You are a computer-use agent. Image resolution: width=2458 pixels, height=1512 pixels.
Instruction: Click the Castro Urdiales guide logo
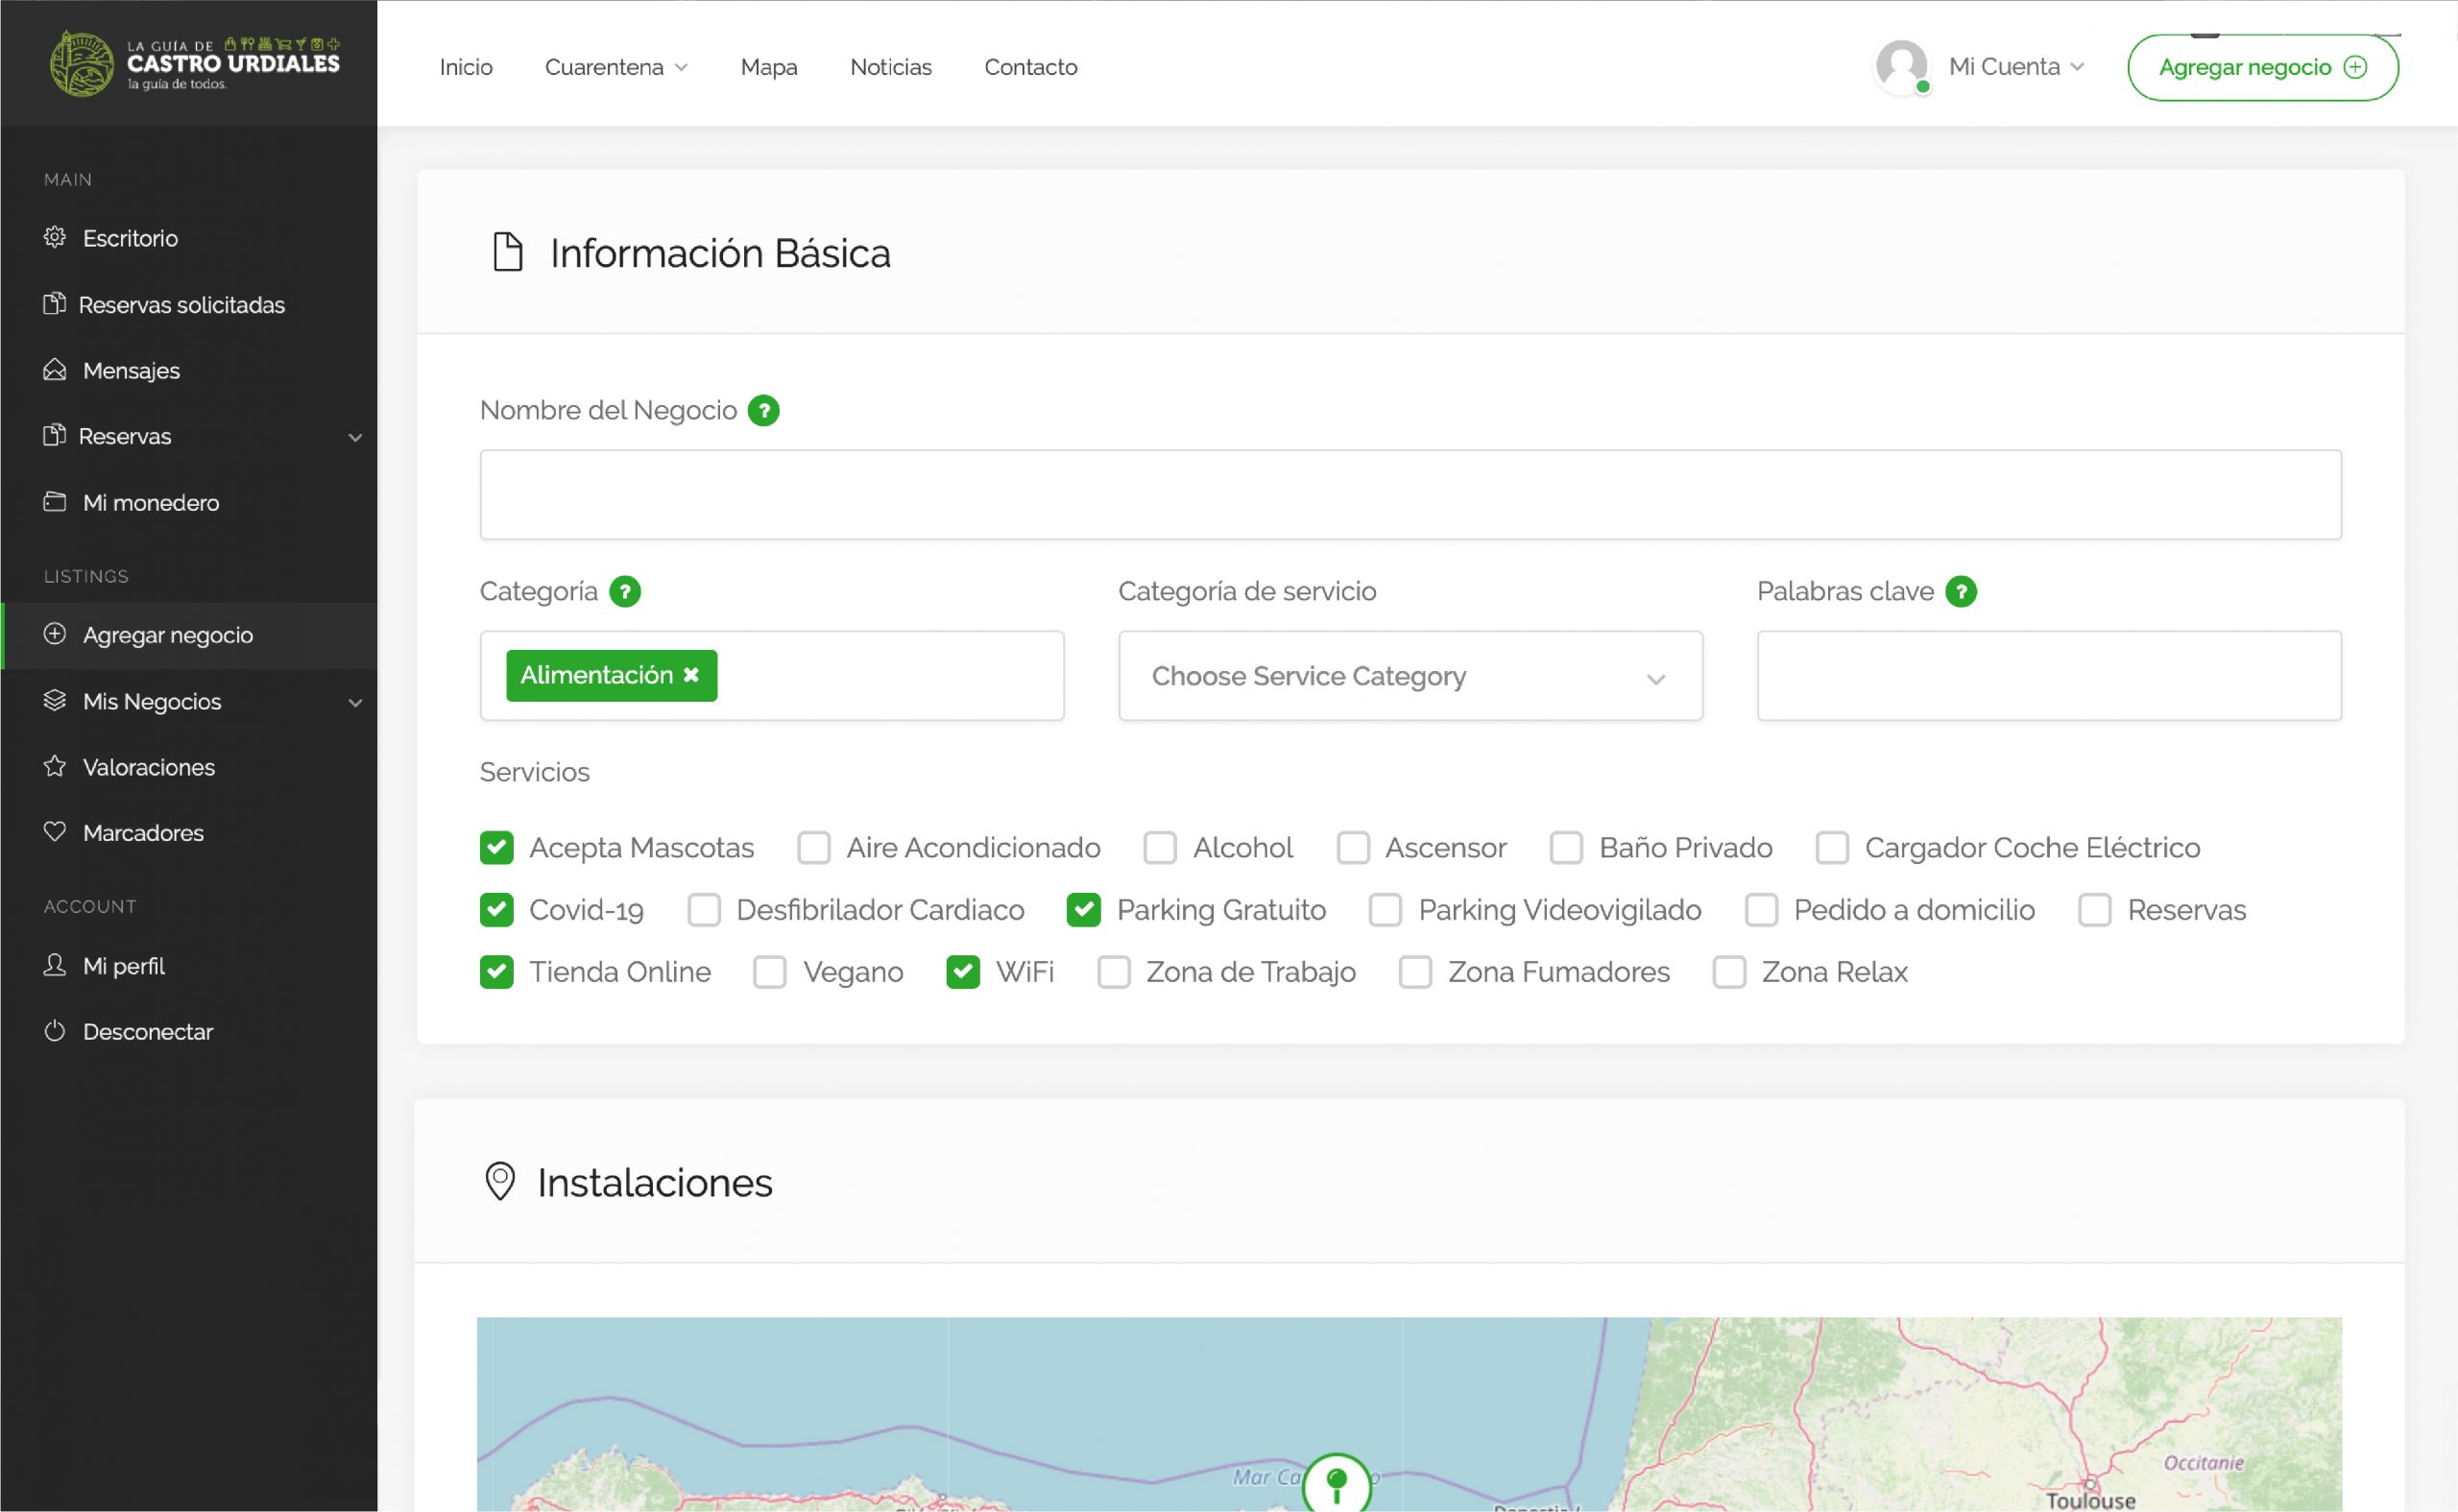click(x=195, y=63)
